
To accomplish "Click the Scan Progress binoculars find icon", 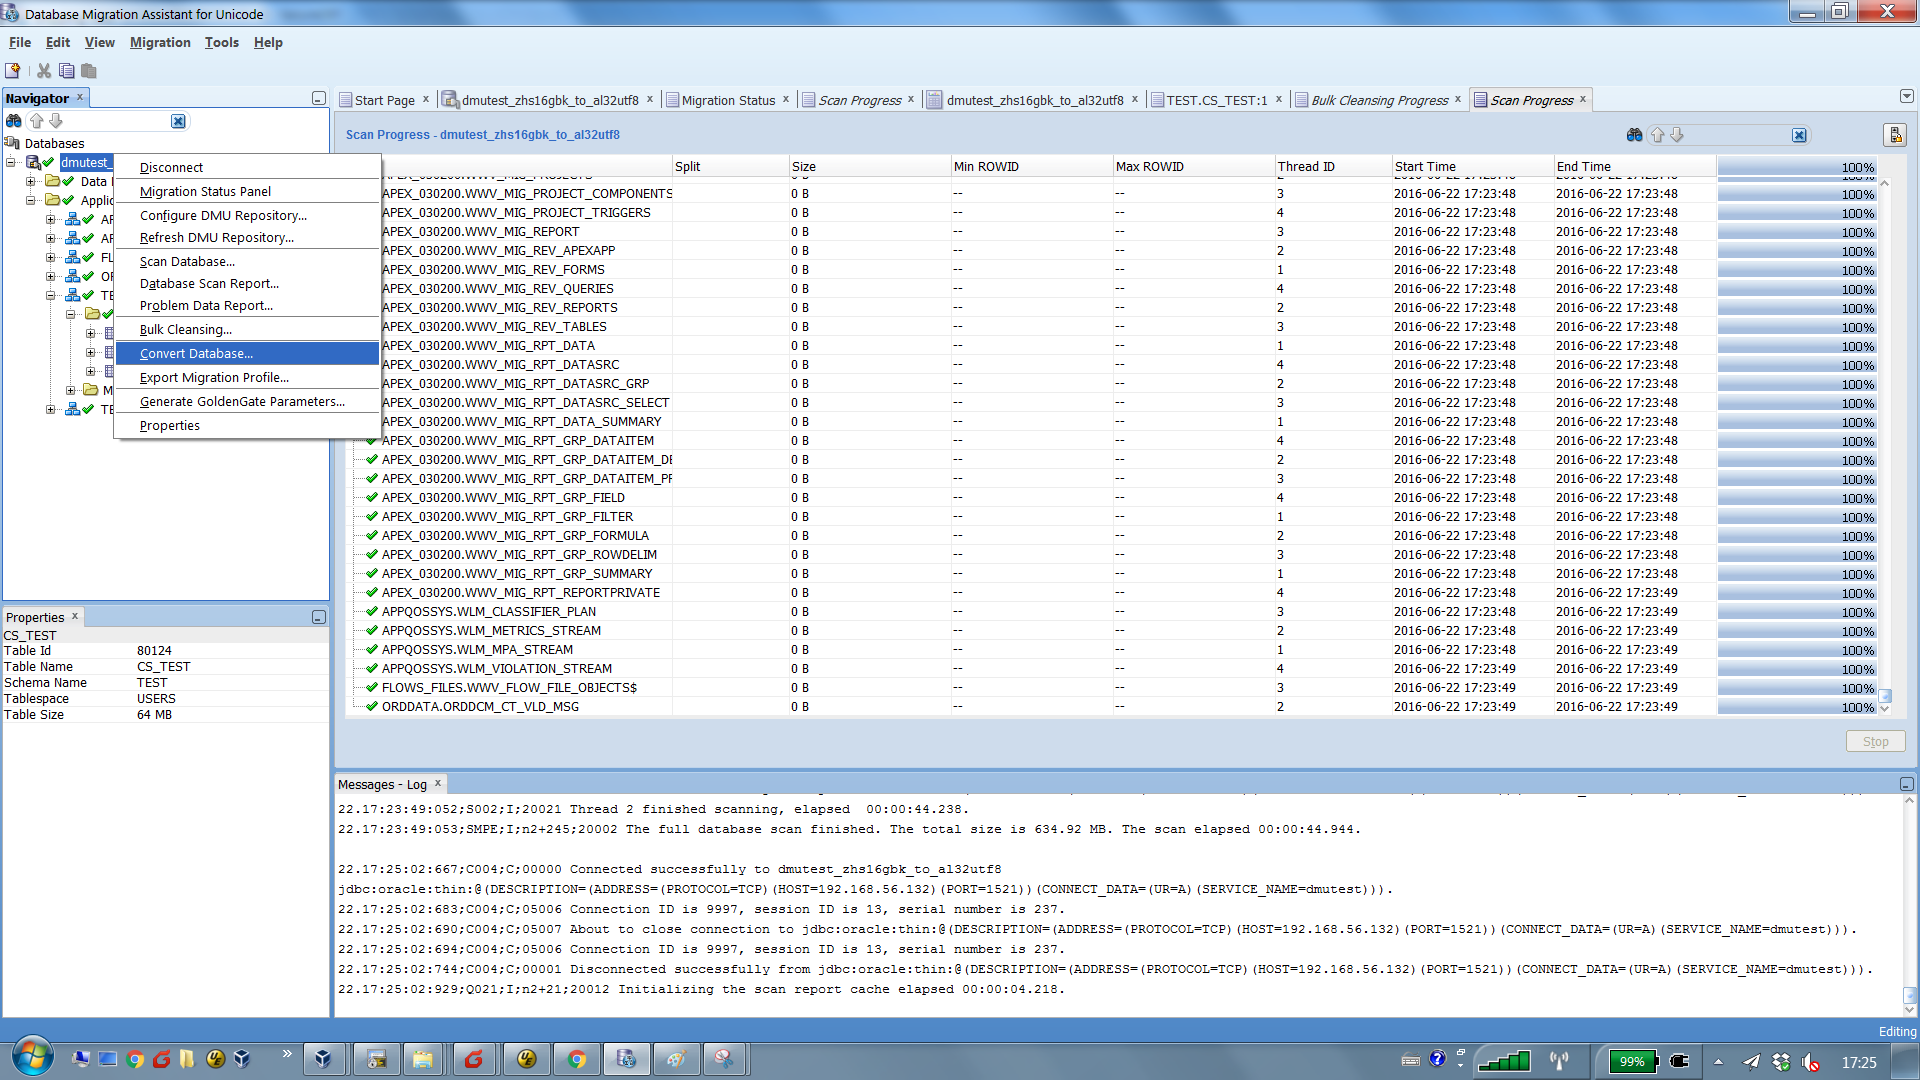I will pos(1635,135).
